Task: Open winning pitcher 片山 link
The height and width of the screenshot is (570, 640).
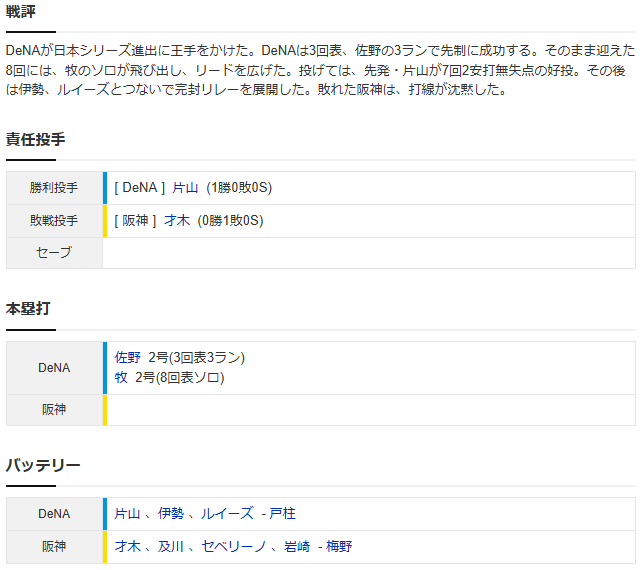Action: tap(185, 188)
